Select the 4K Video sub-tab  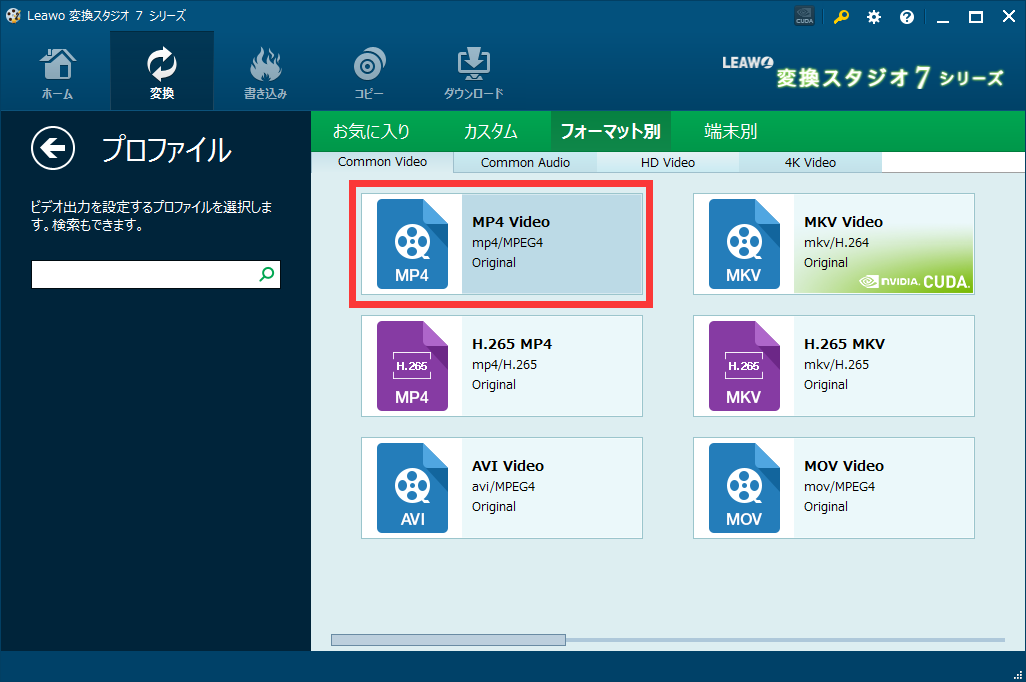pos(810,162)
